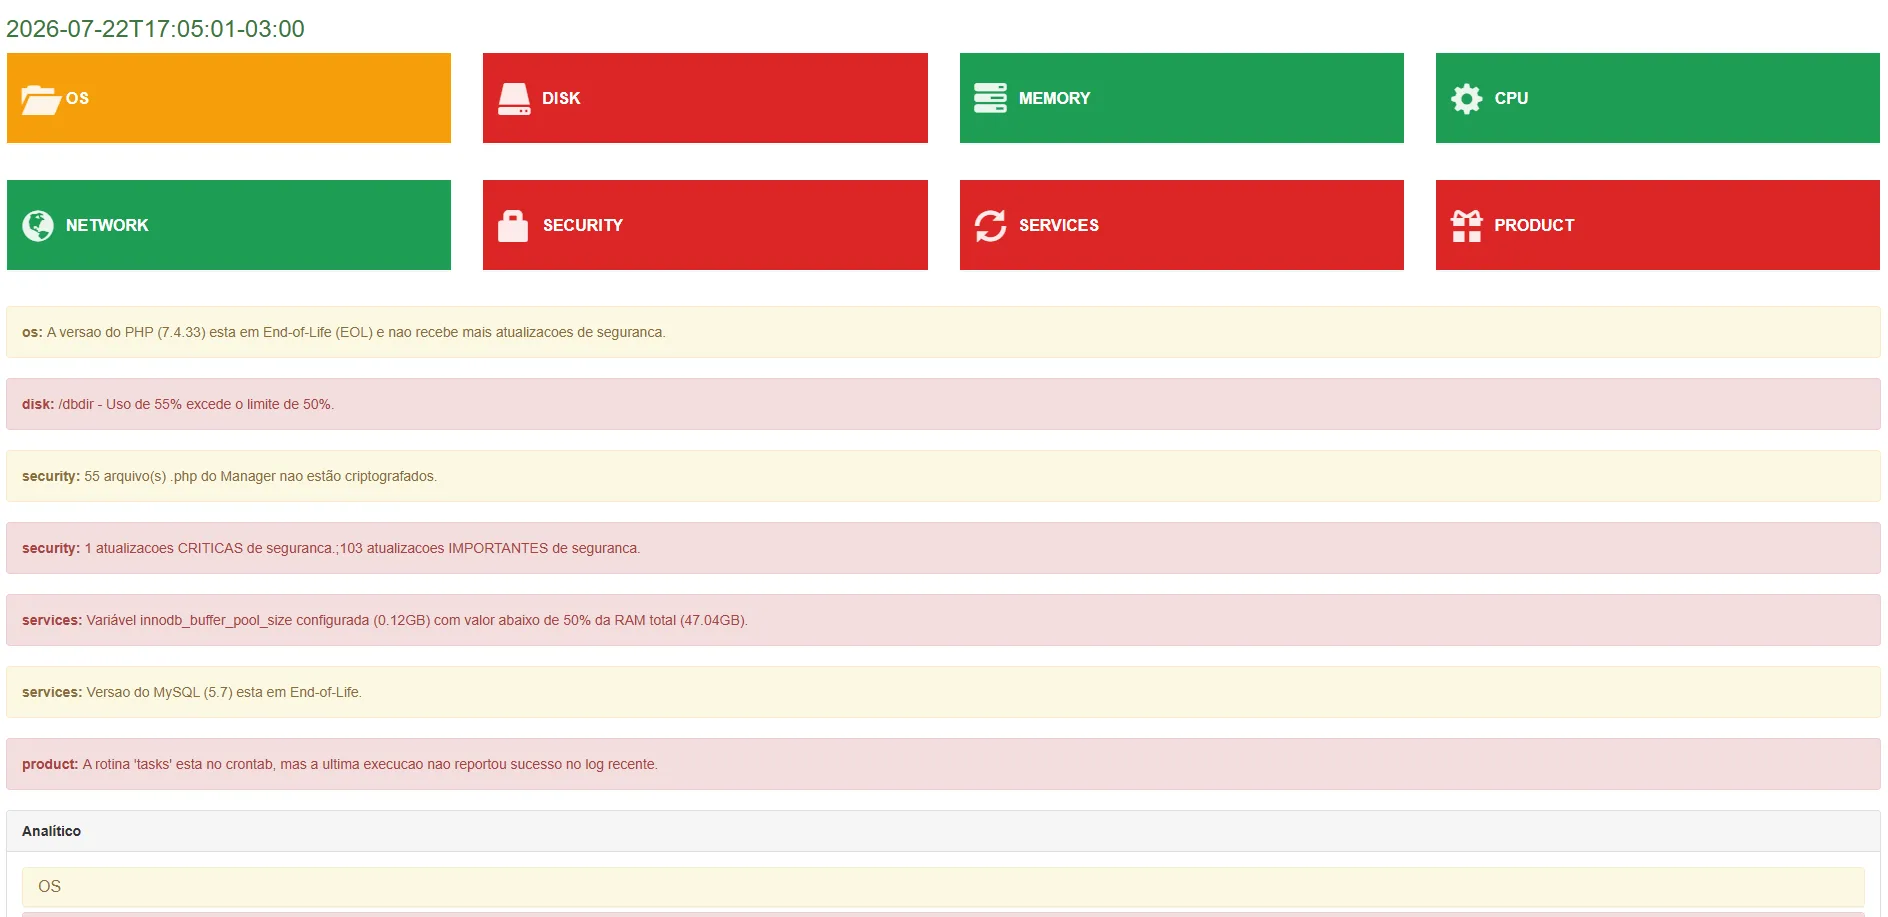Viewport: 1888px width, 917px height.
Task: Click the MEMORY server icon
Action: [990, 98]
